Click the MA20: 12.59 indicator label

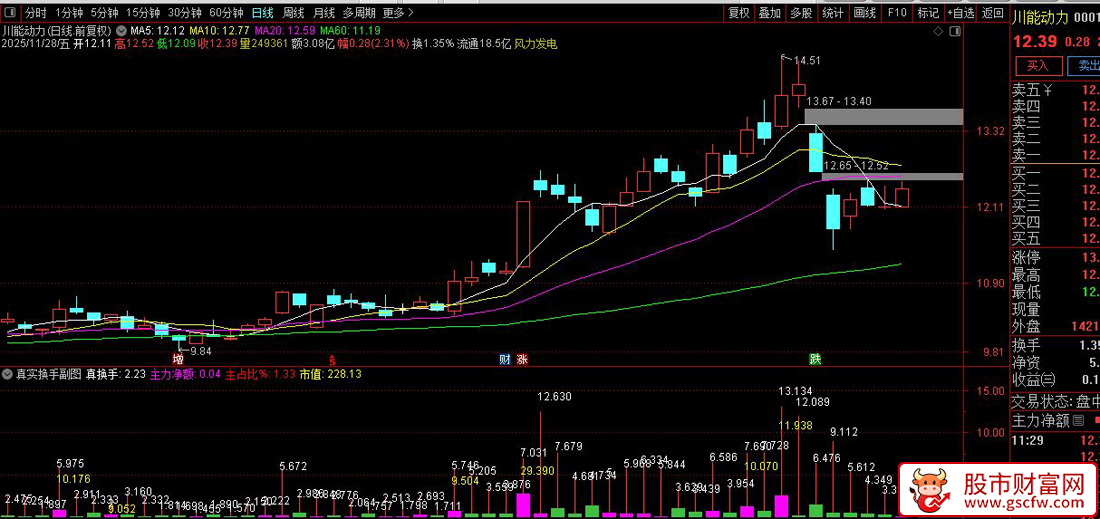tap(285, 31)
